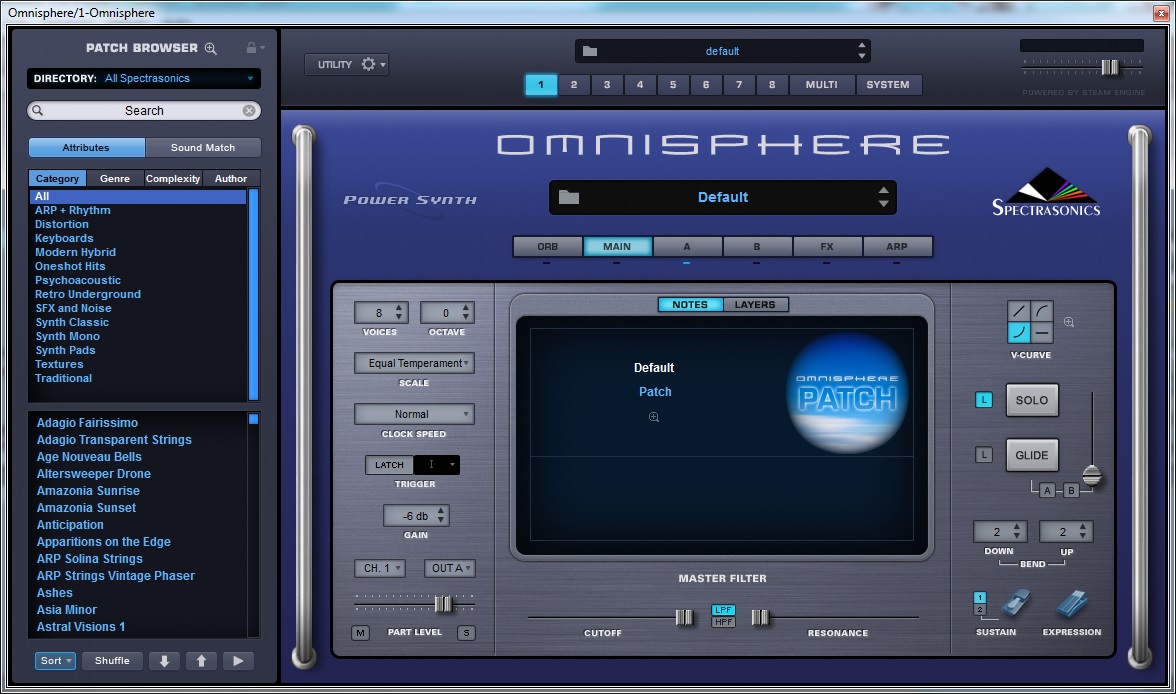Mute the part with M button
This screenshot has width=1176, height=694.
click(361, 633)
